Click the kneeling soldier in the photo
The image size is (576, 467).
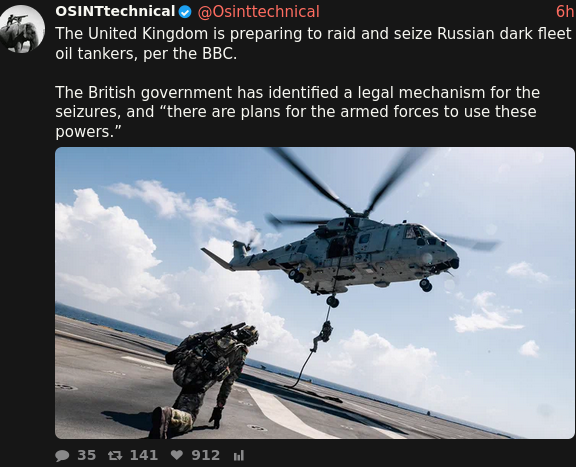click(x=204, y=380)
